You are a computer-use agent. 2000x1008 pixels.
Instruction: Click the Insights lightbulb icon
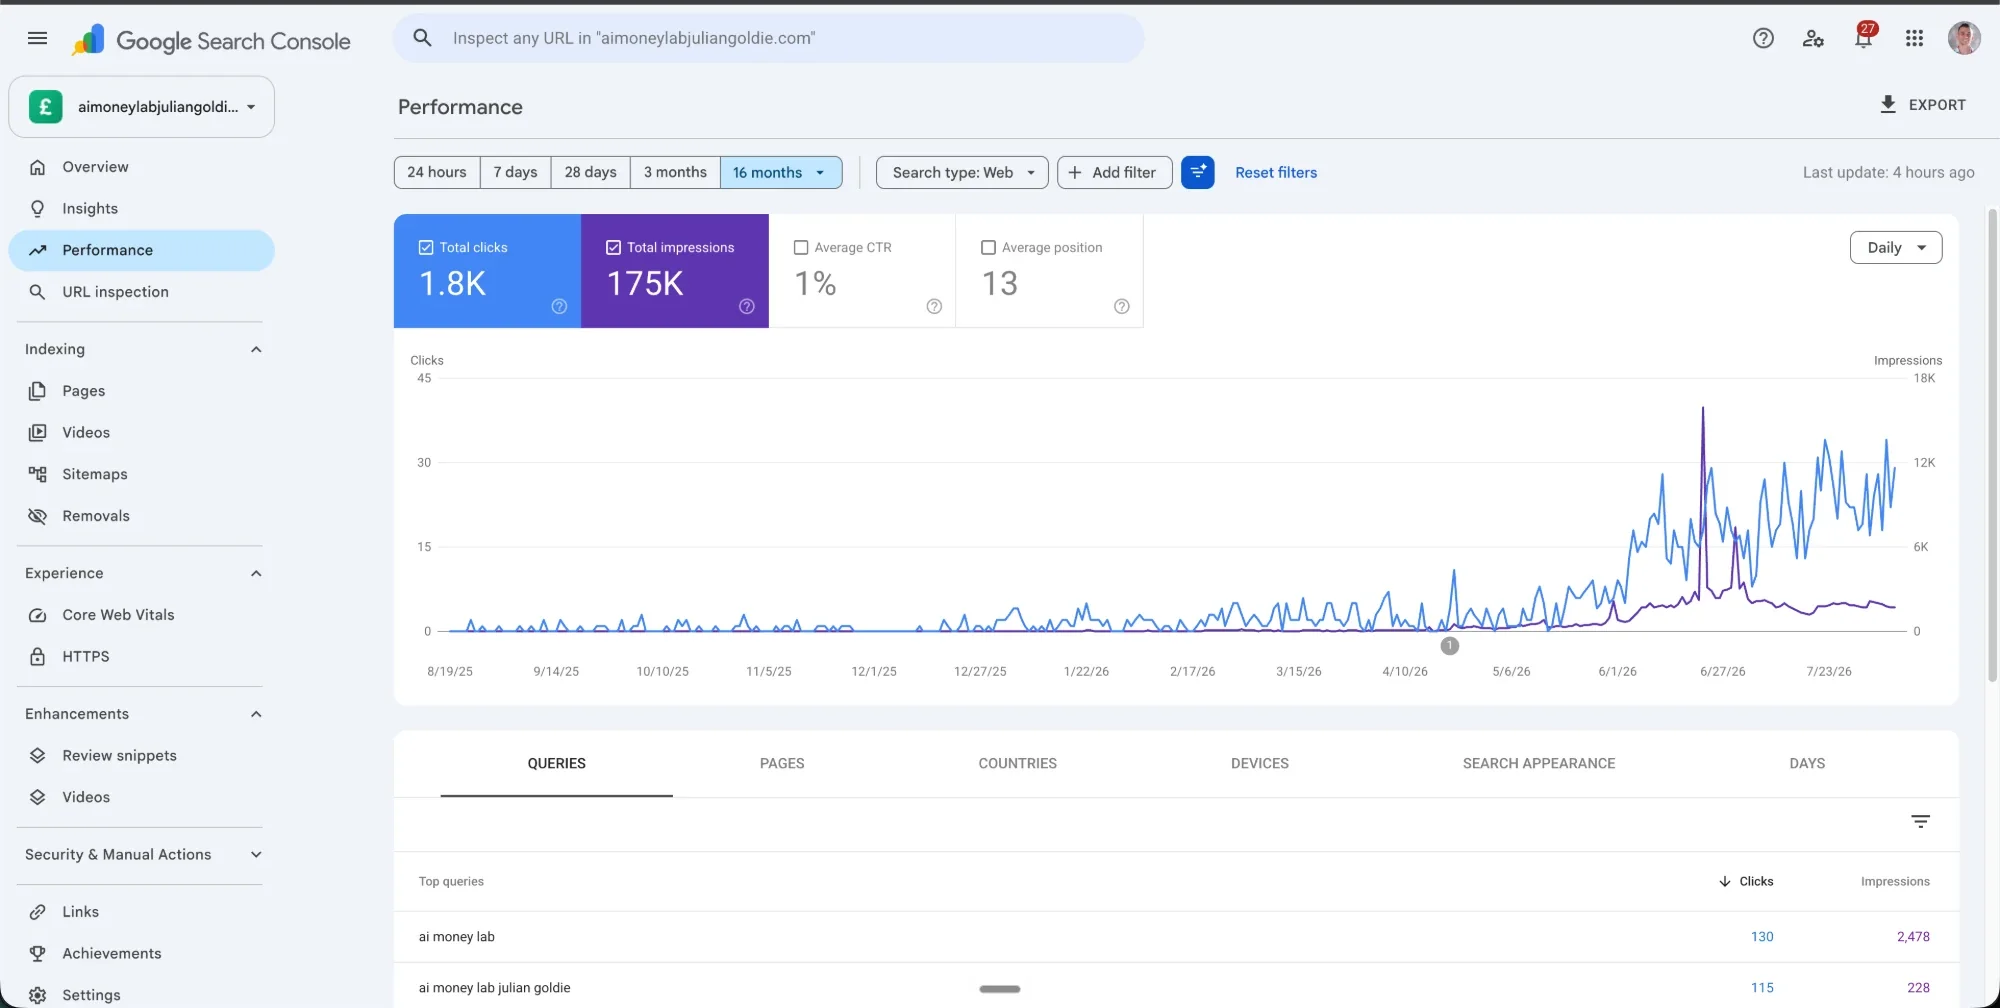point(37,208)
